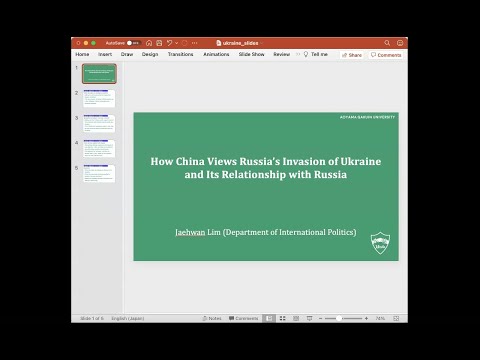Select slide 2 thumbnail
This screenshot has height=360, width=480.
(99, 98)
